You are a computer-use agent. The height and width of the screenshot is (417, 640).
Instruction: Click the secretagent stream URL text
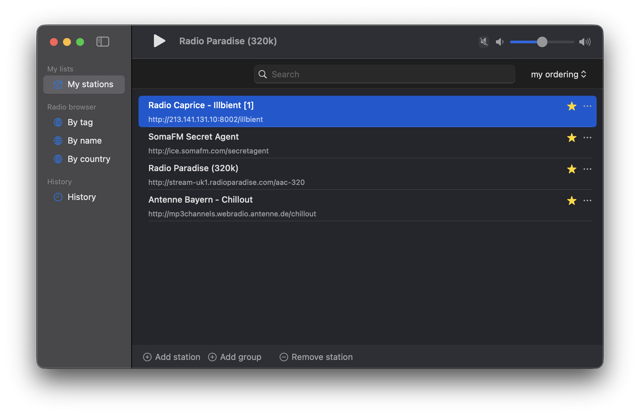[208, 151]
